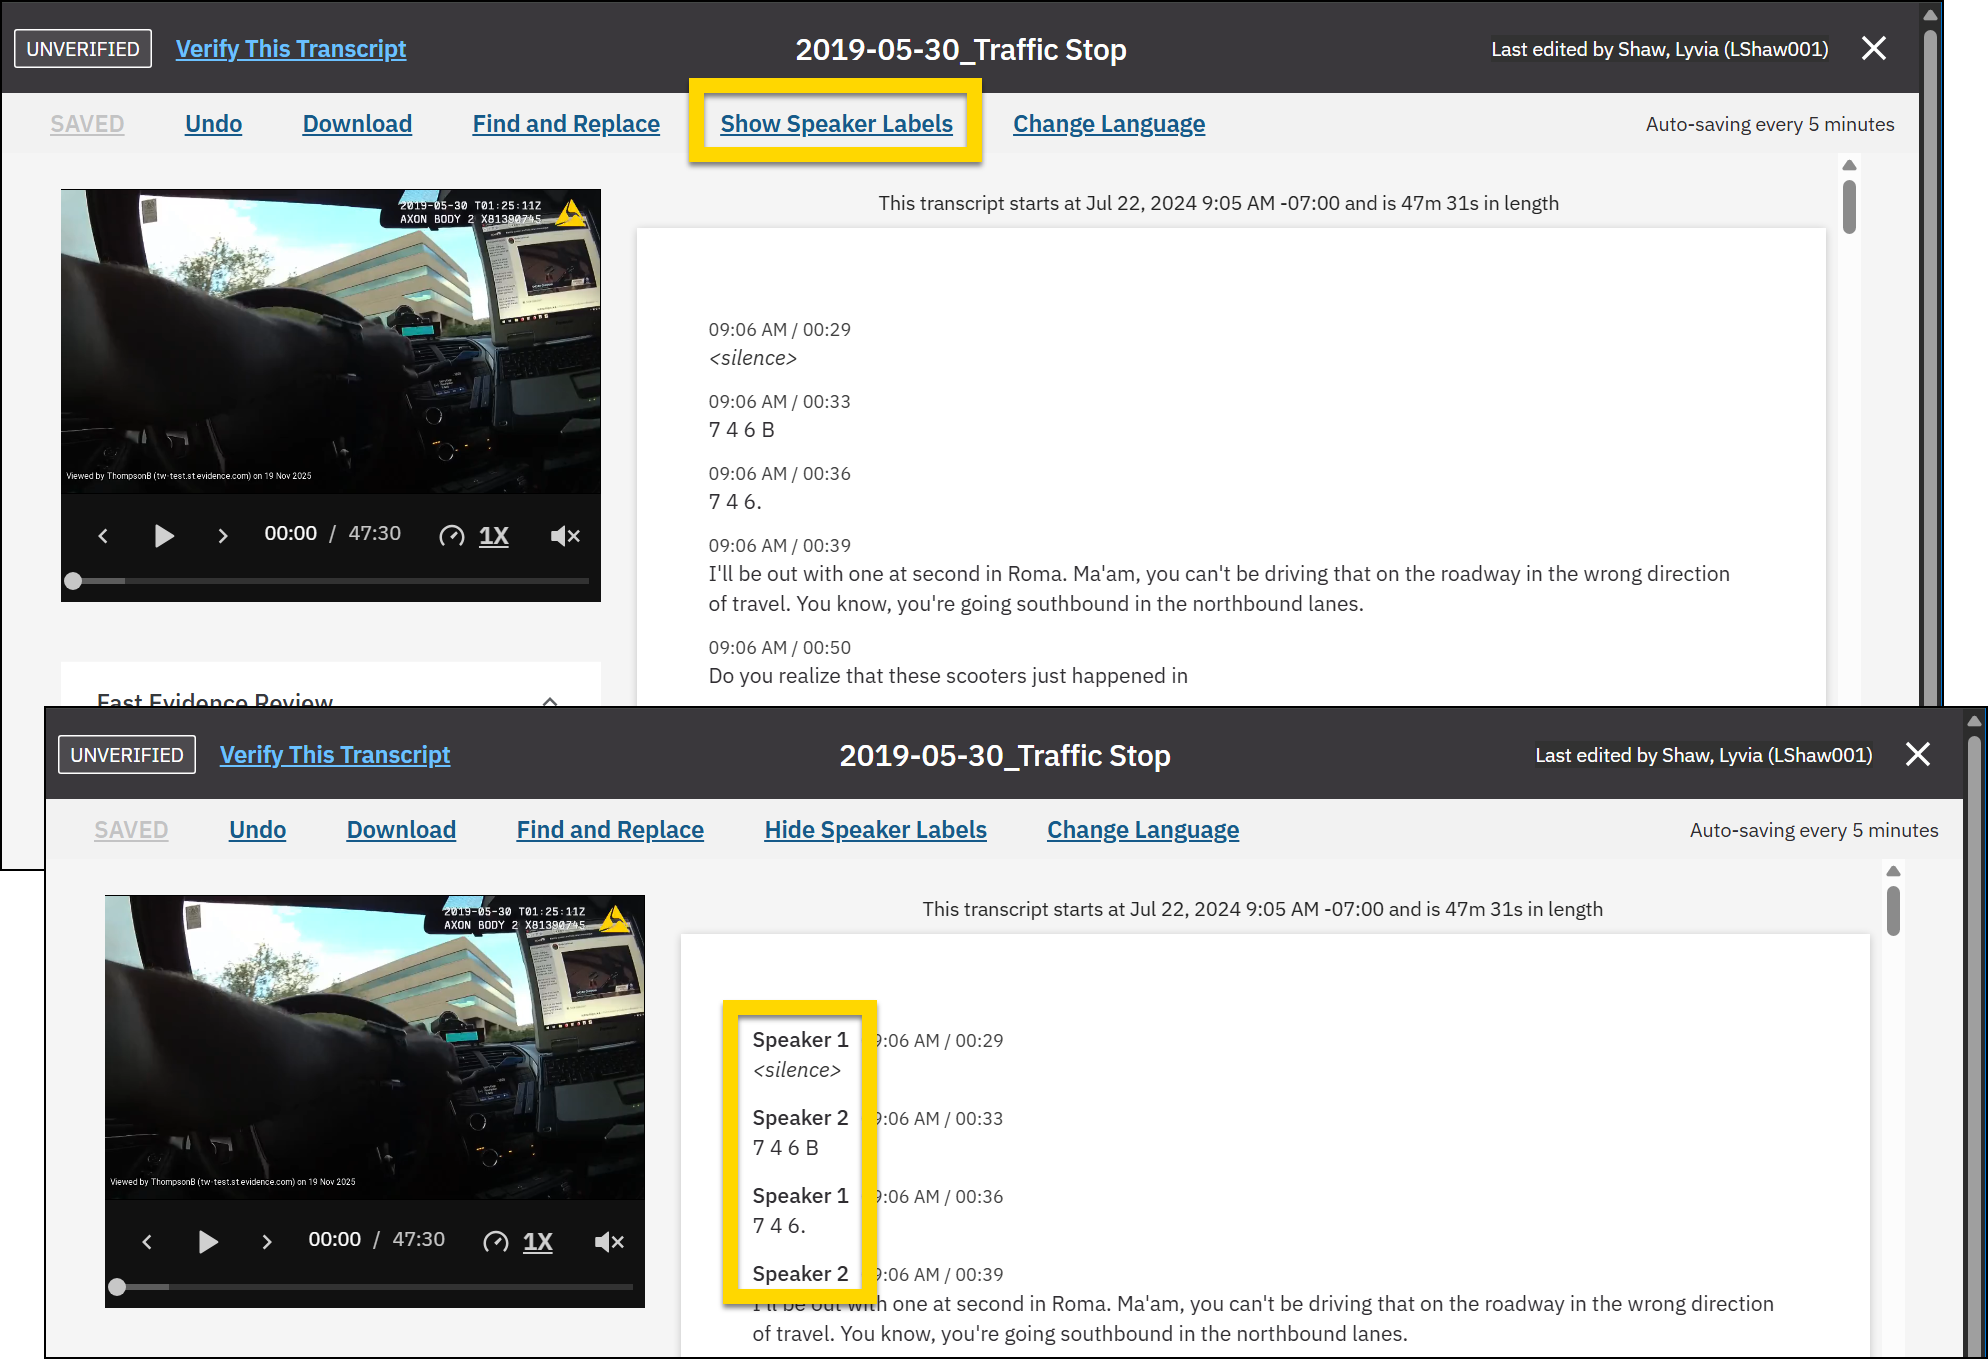Play the video in the top player
1988x1359 pixels.
pyautogui.click(x=164, y=536)
